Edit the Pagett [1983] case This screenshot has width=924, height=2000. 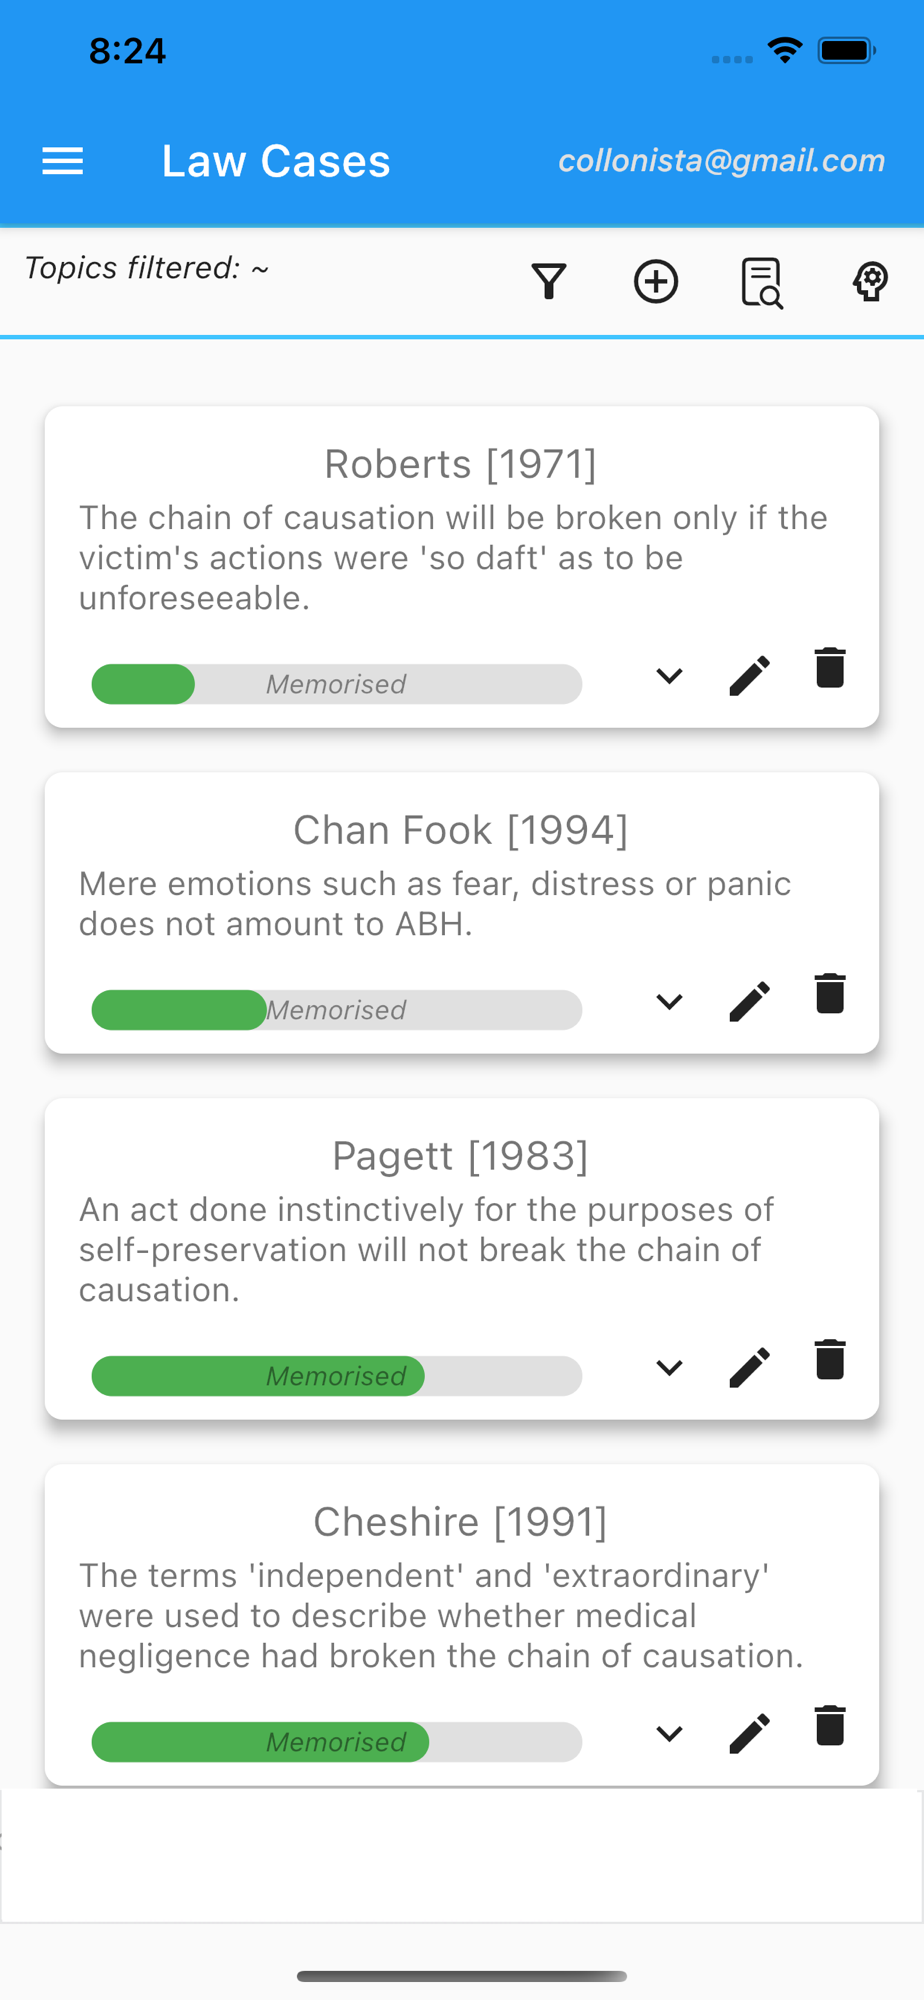click(x=750, y=1367)
